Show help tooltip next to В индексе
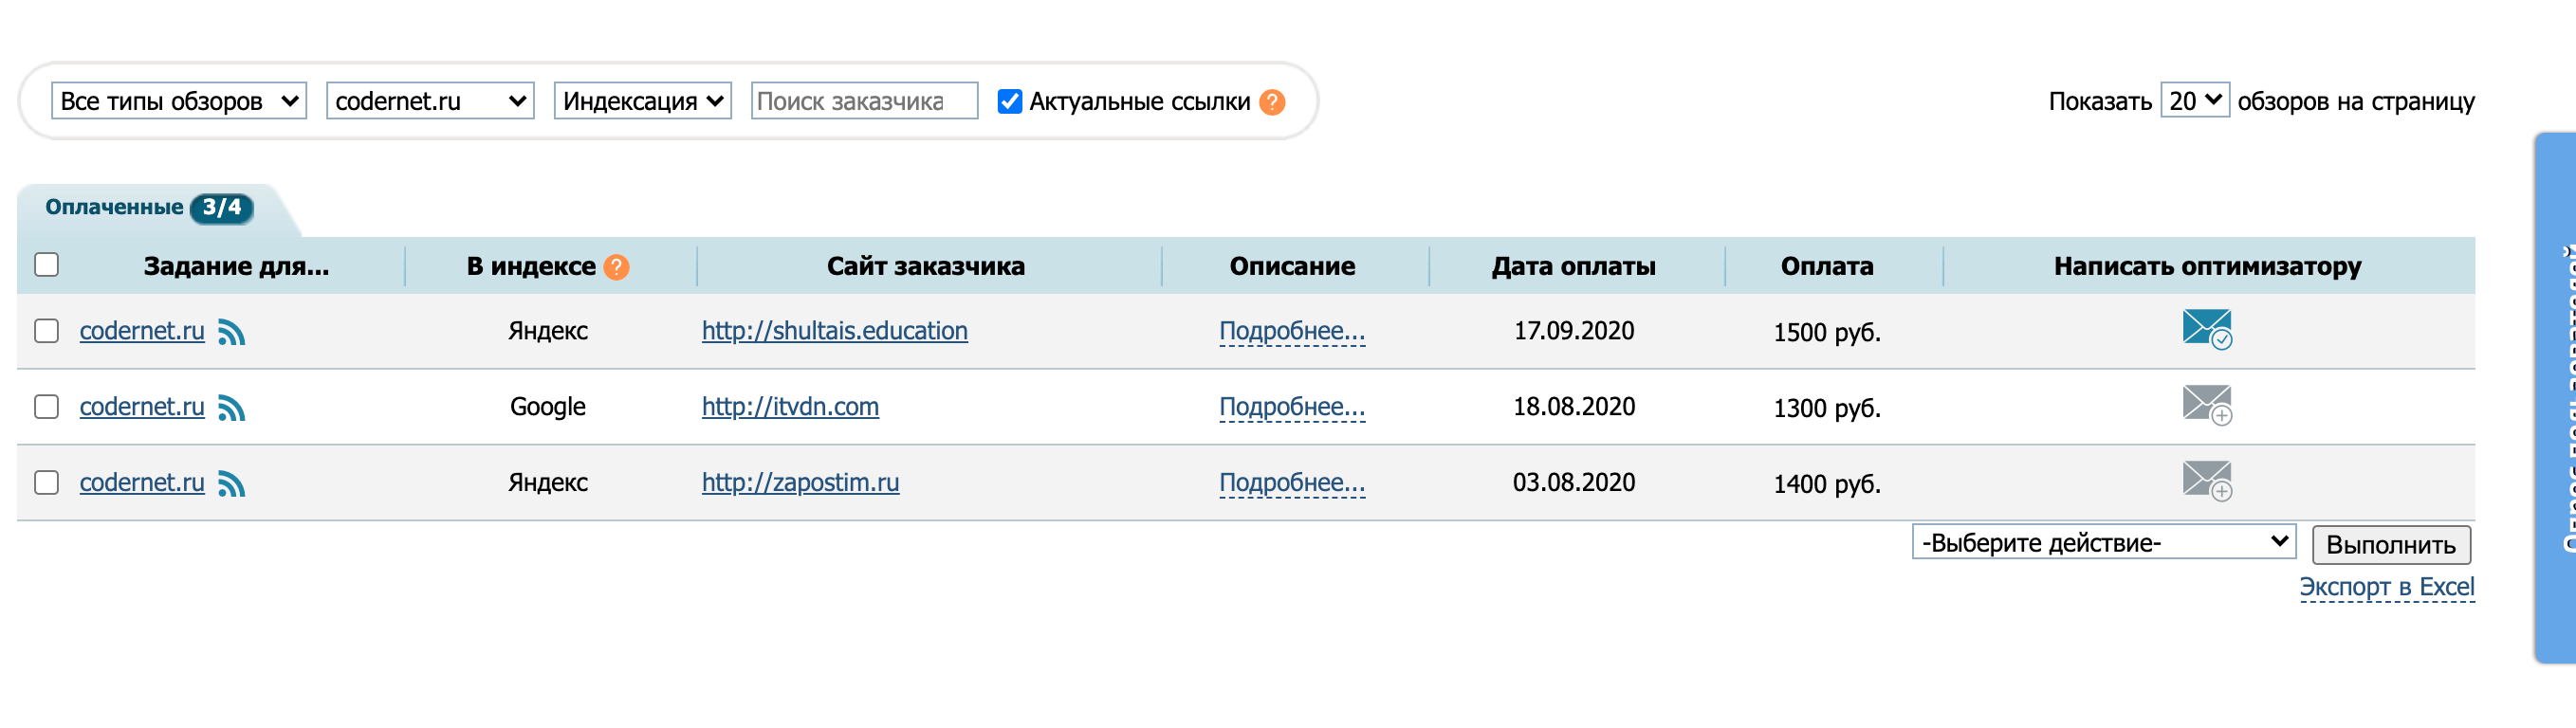The height and width of the screenshot is (728, 2576). point(617,267)
